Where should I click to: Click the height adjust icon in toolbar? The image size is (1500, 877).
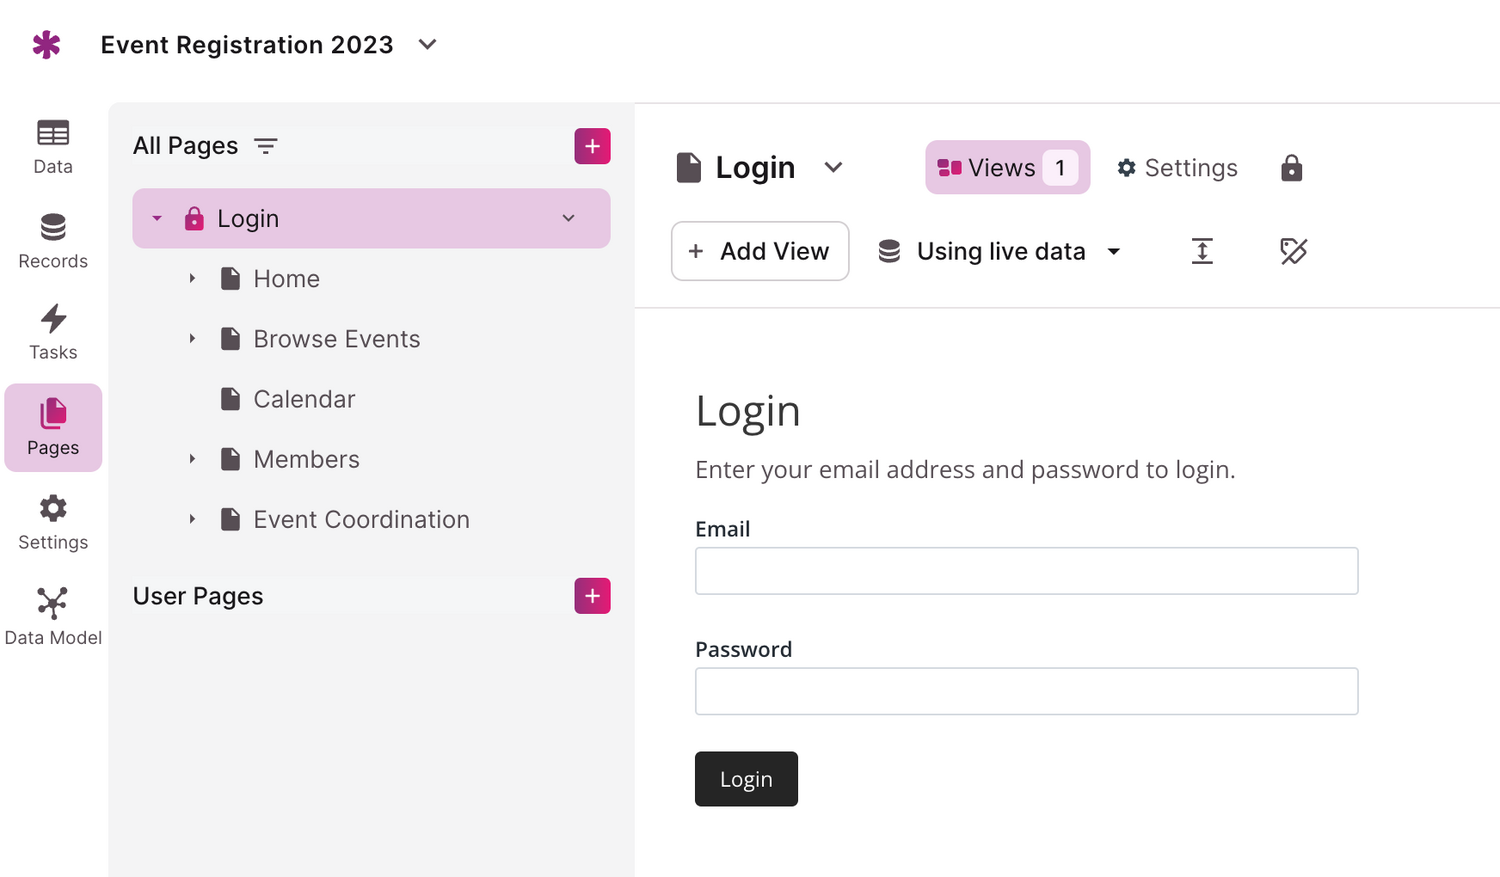click(x=1202, y=251)
